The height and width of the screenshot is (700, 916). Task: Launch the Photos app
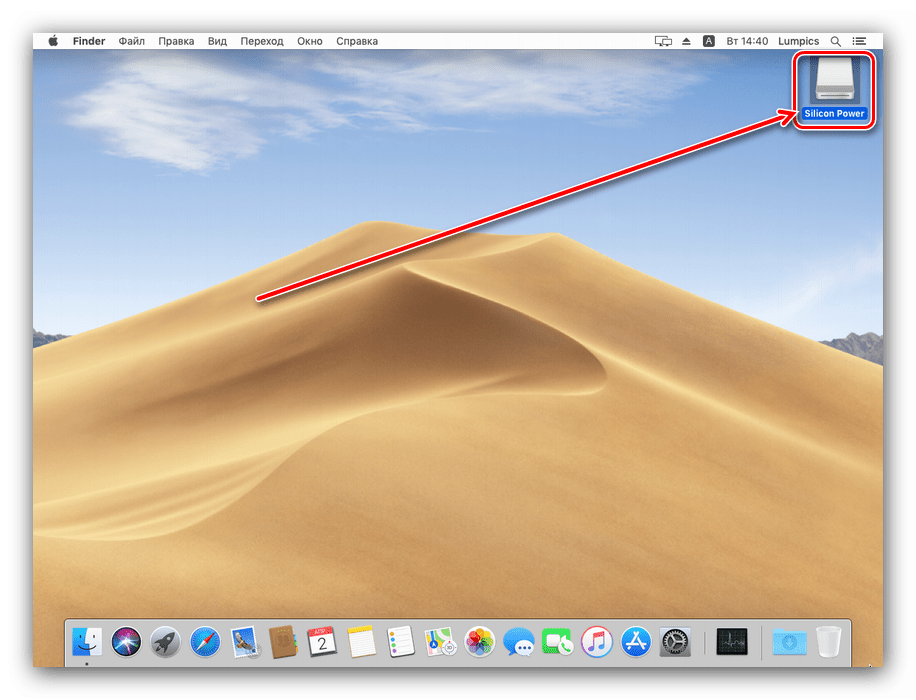click(480, 641)
